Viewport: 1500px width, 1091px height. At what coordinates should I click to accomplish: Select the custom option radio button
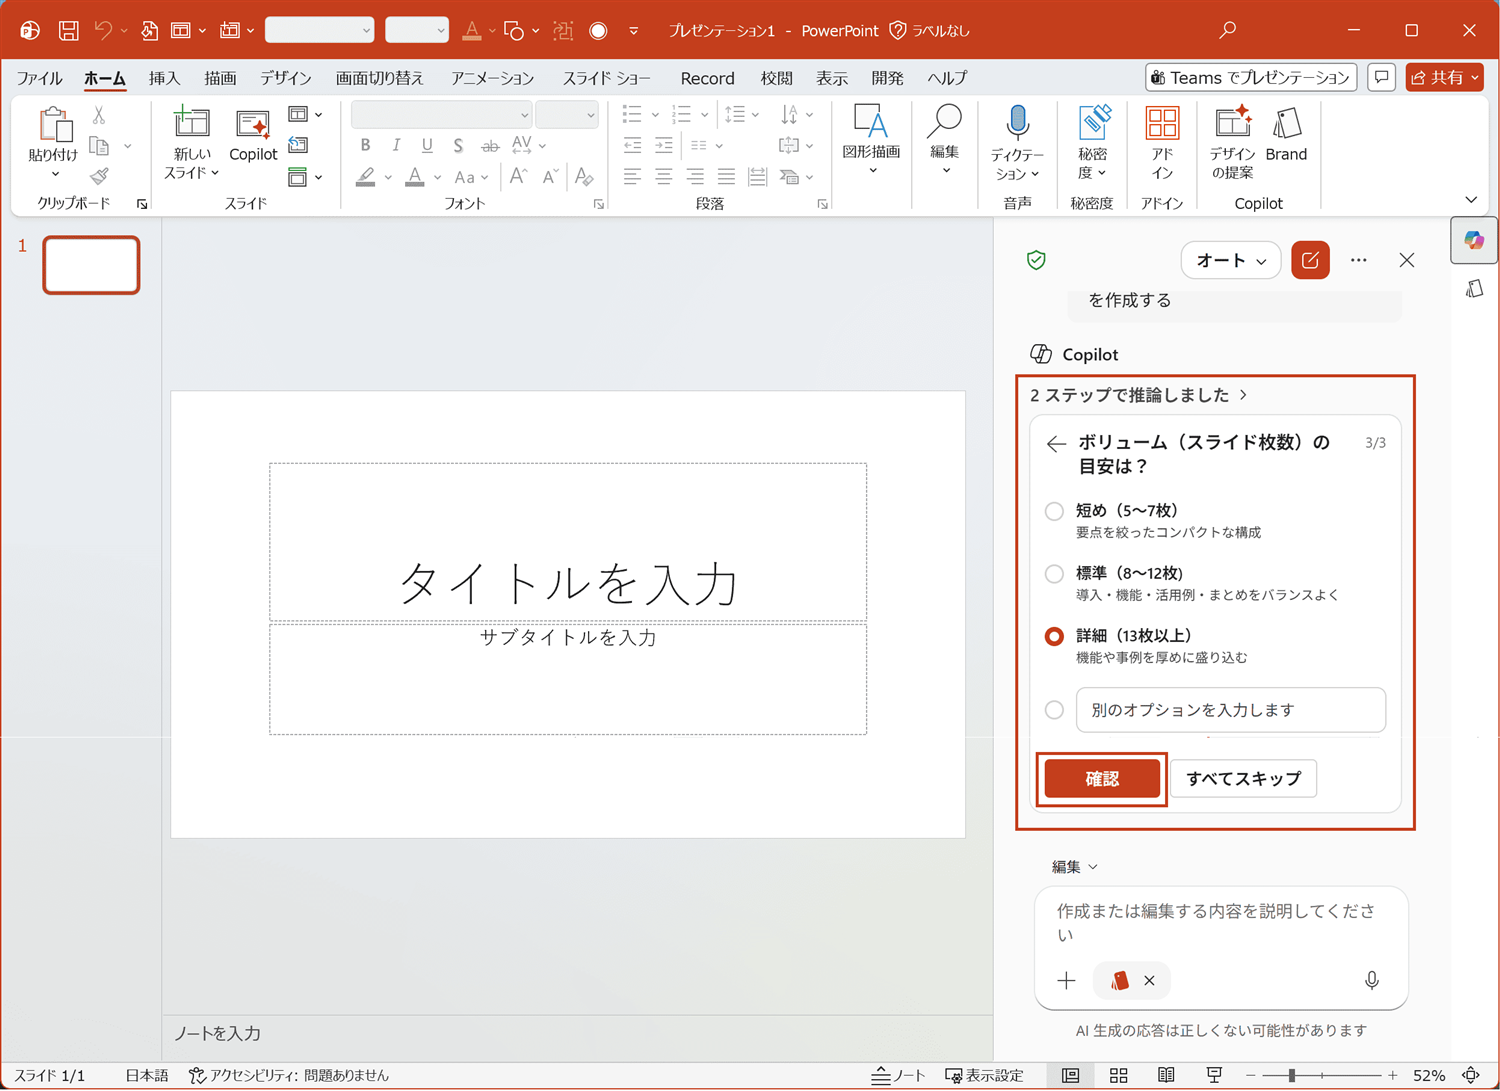(x=1054, y=710)
